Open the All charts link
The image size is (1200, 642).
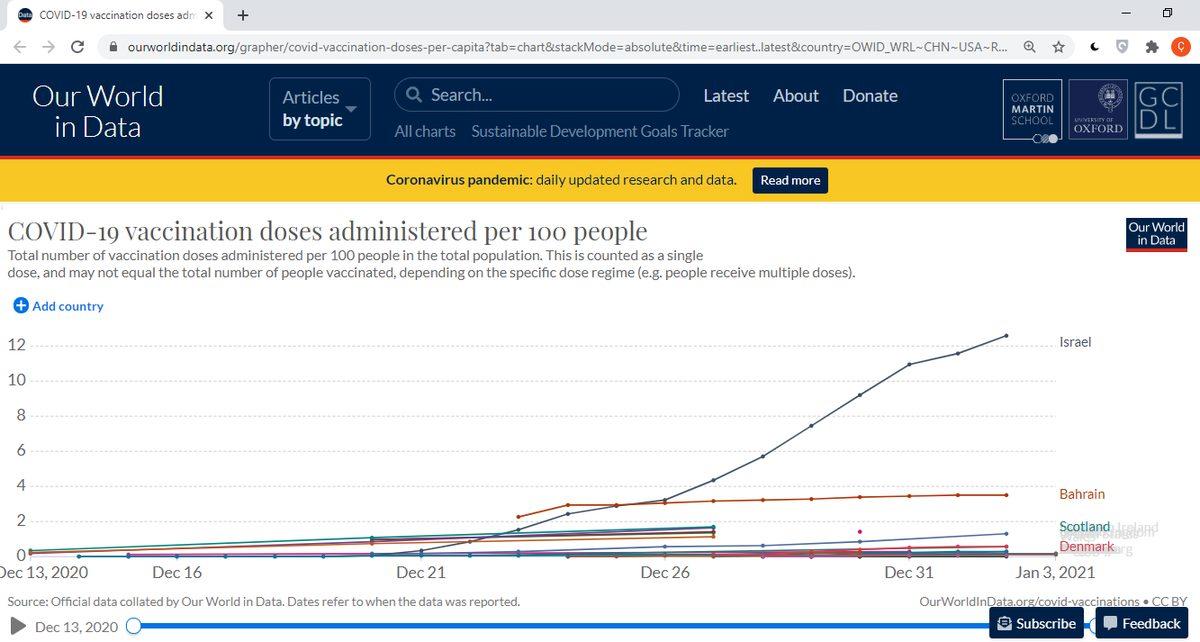pos(424,131)
